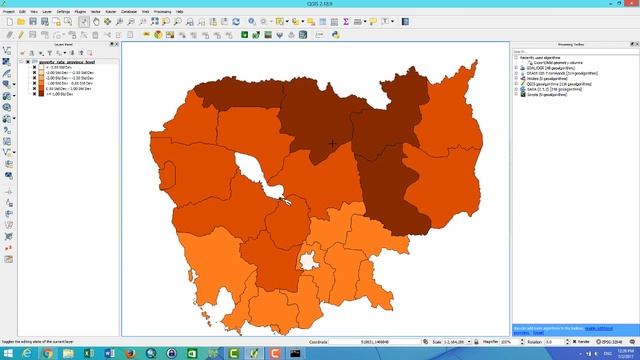The height and width of the screenshot is (360, 640).
Task: Click the coordinate extents toggle icon
Action: tap(426, 342)
